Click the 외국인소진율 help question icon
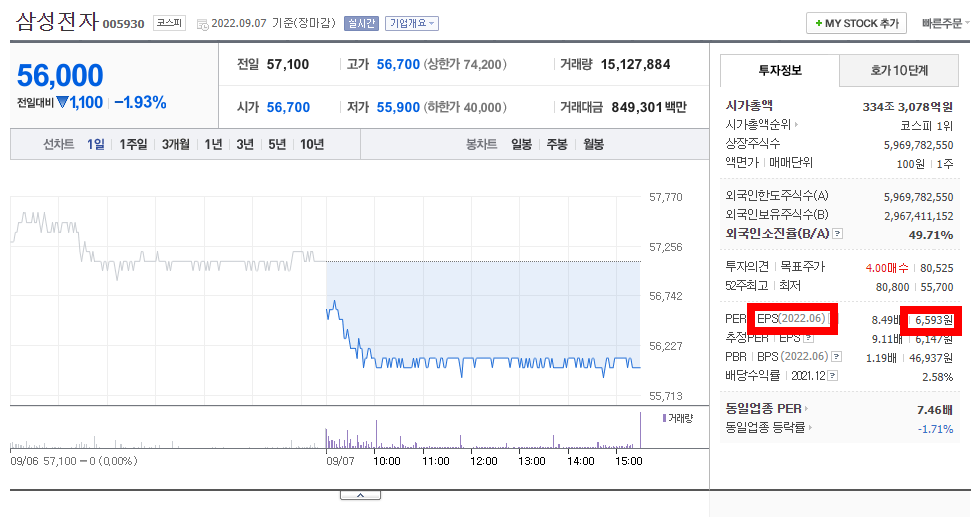 pyautogui.click(x=838, y=234)
